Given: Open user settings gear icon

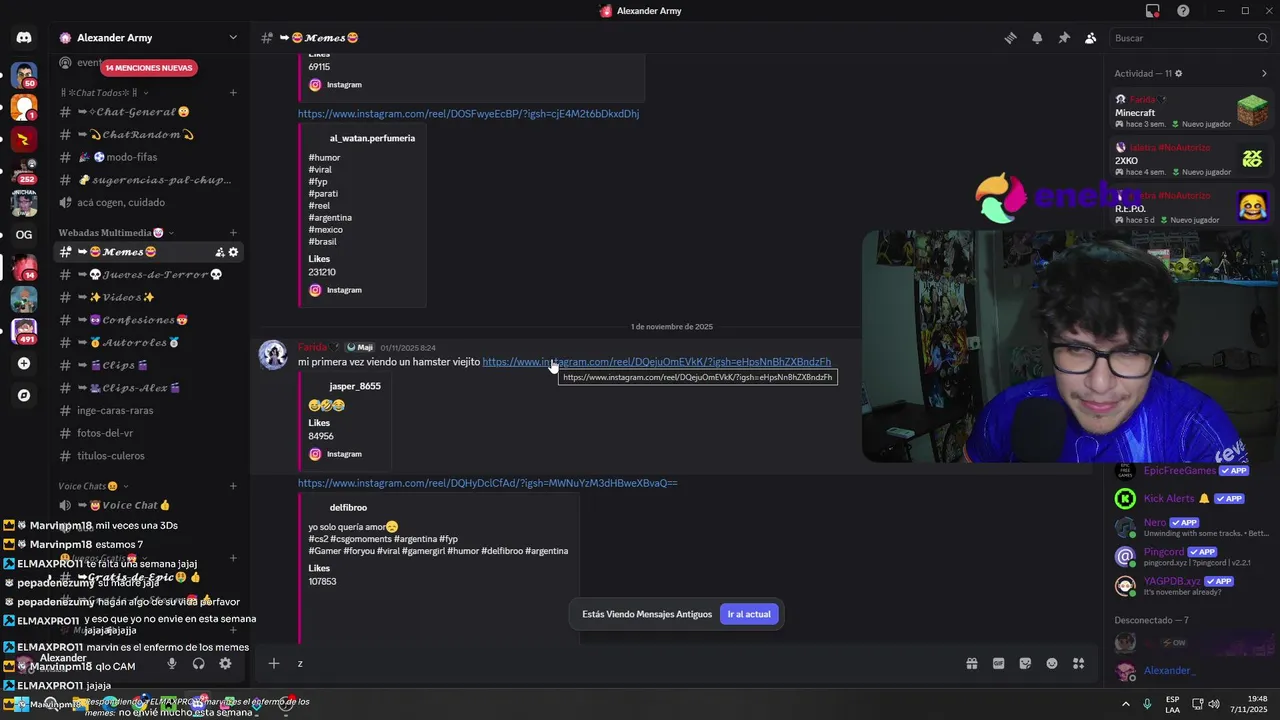Looking at the screenshot, I should 225,663.
